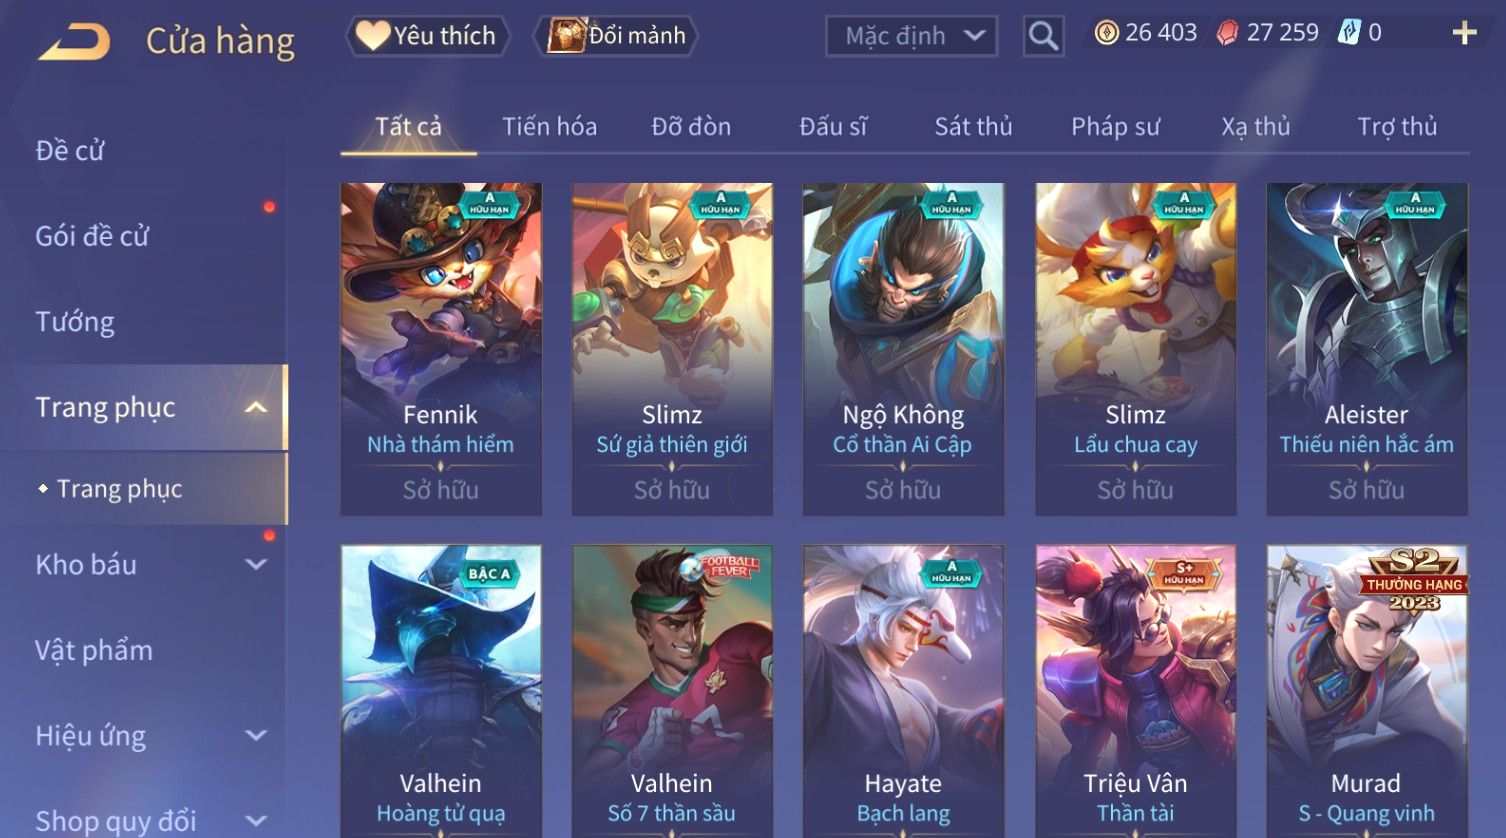Open the search magnifier icon
This screenshot has width=1506, height=838.
(1043, 36)
